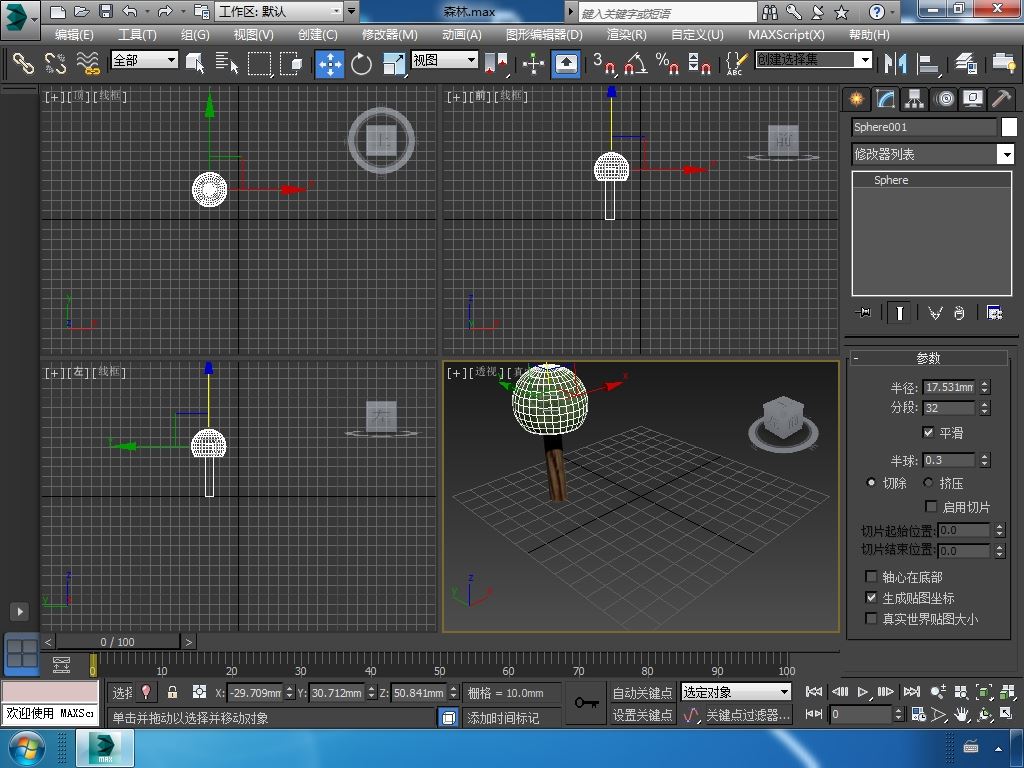The width and height of the screenshot is (1024, 768).
Task: Click the Sphere001 object color swatch
Action: 1008,127
